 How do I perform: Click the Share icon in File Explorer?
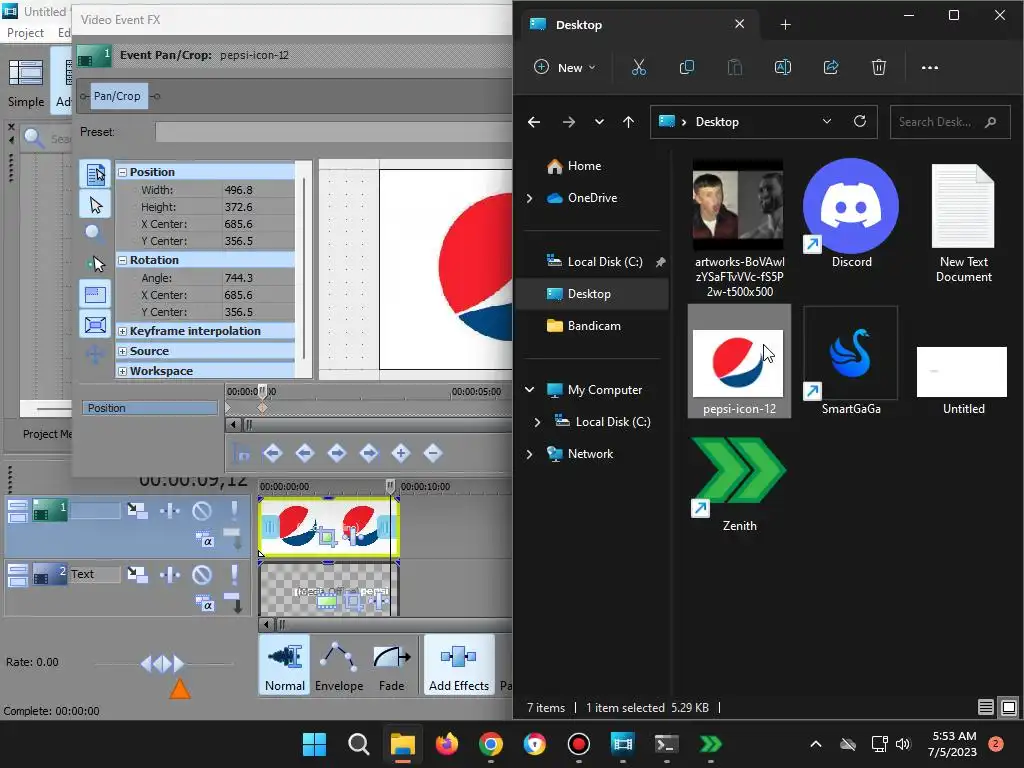point(831,67)
